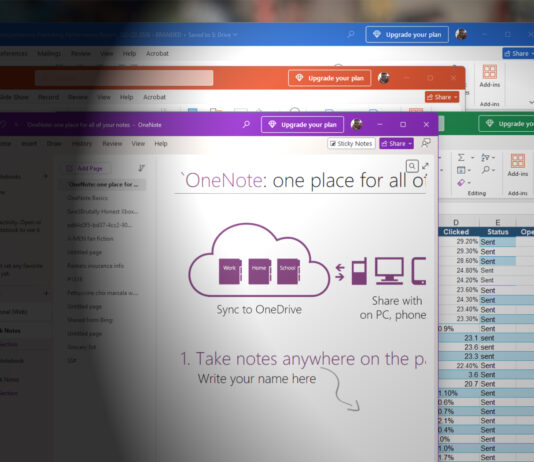Expand the OneNote page to full view
Image resolution: width=534 pixels, height=462 pixels.
click(x=426, y=166)
